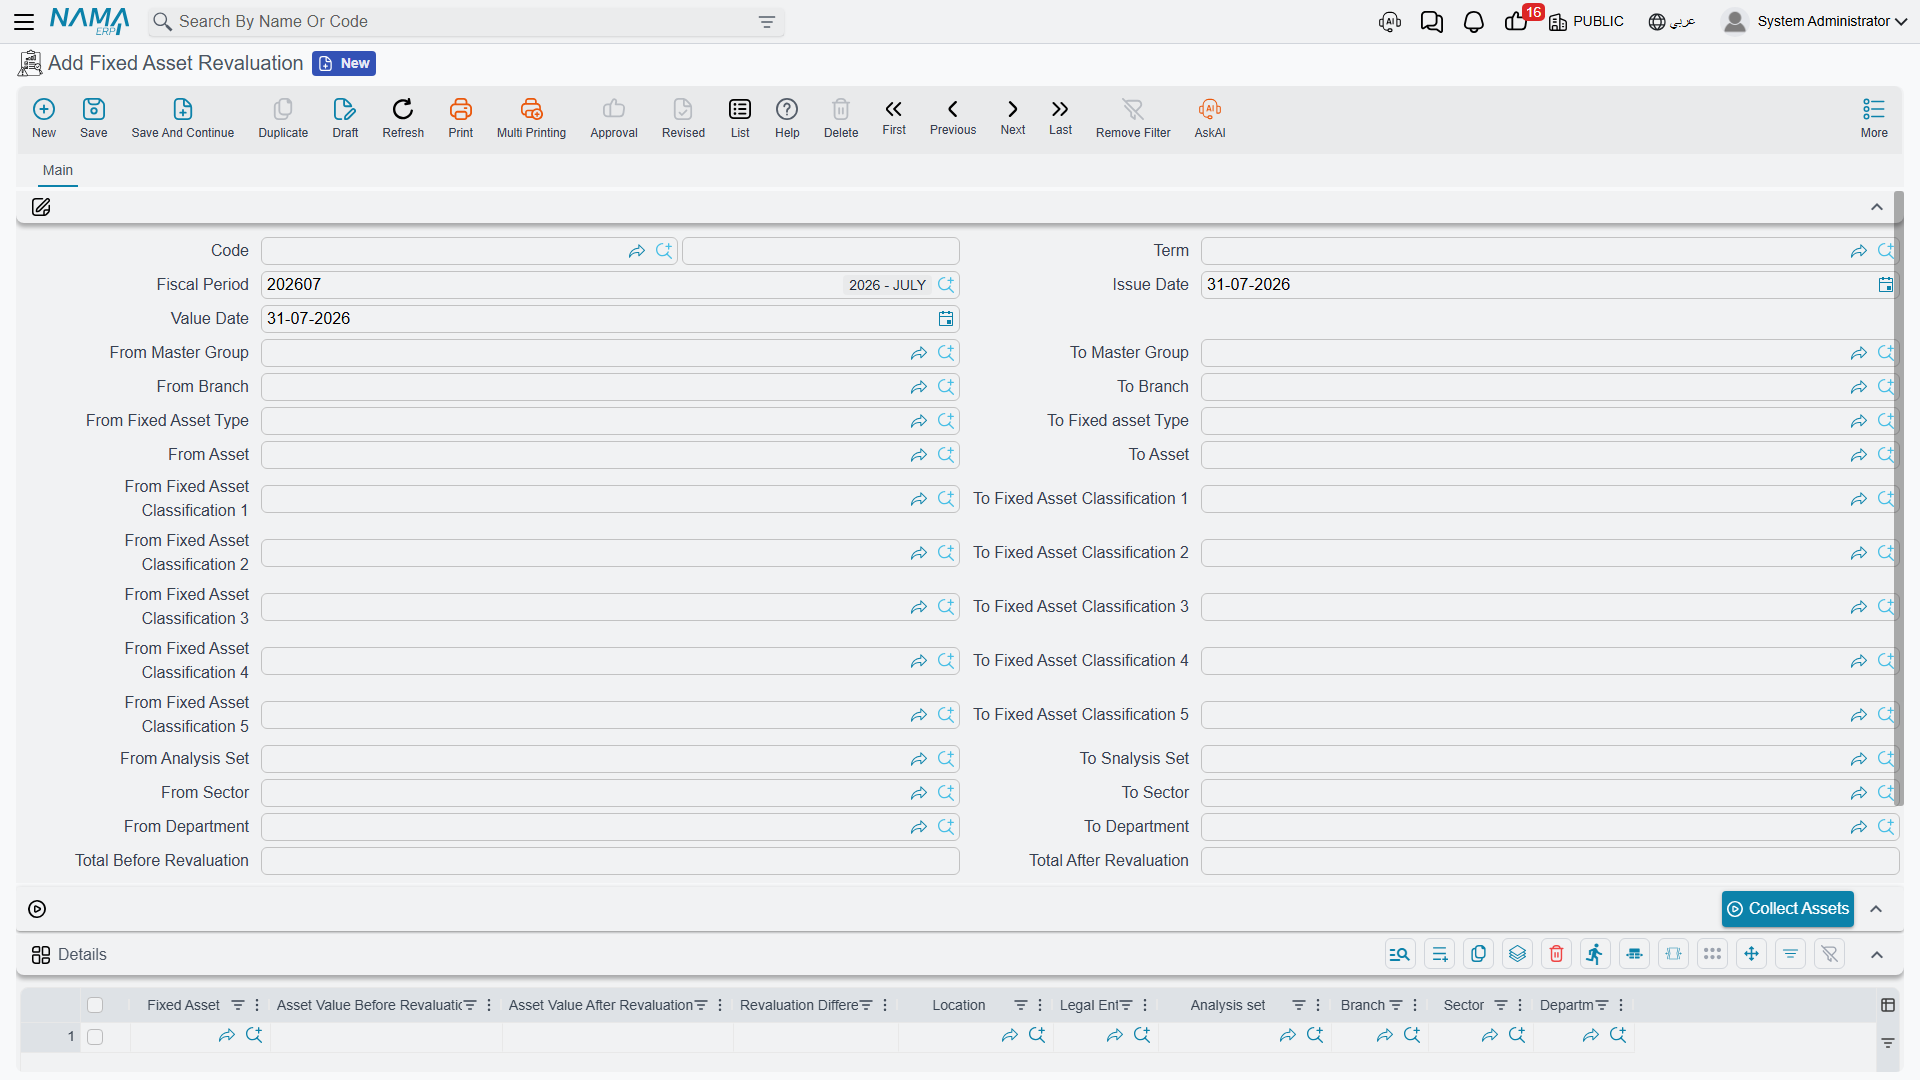
Task: Switch language to Arabic
Action: tap(1672, 22)
